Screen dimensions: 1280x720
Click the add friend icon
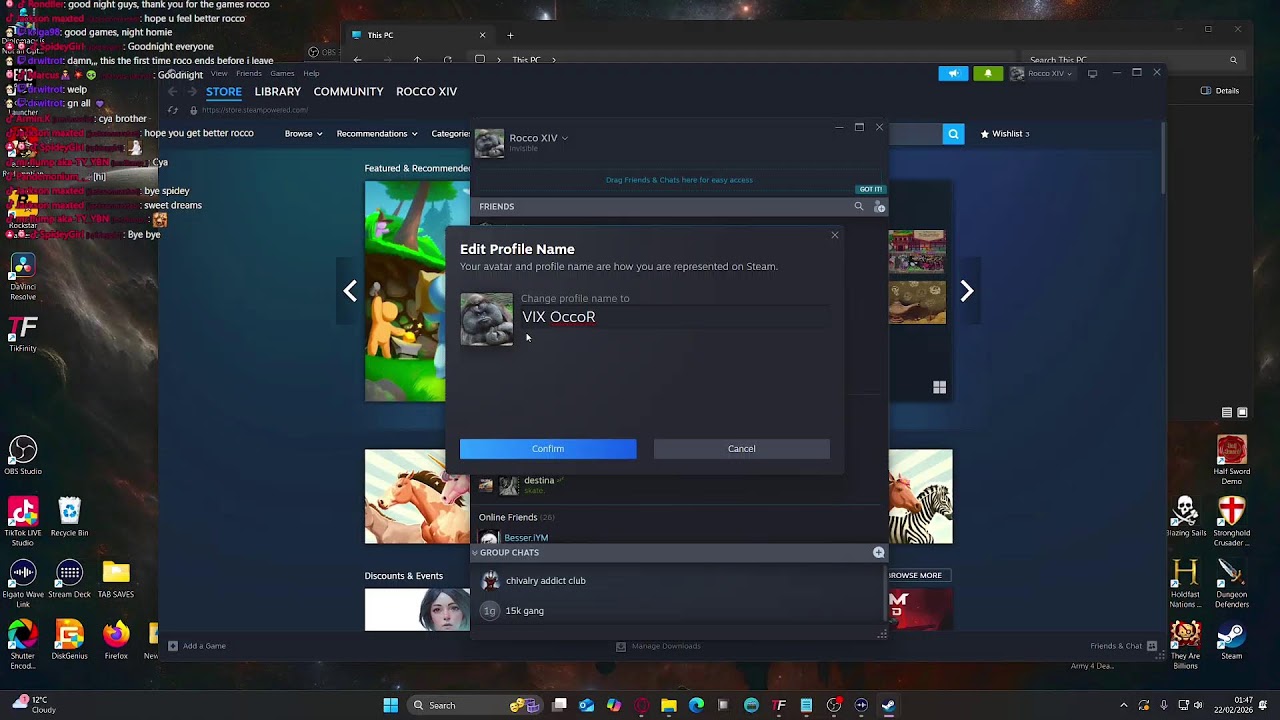[879, 207]
